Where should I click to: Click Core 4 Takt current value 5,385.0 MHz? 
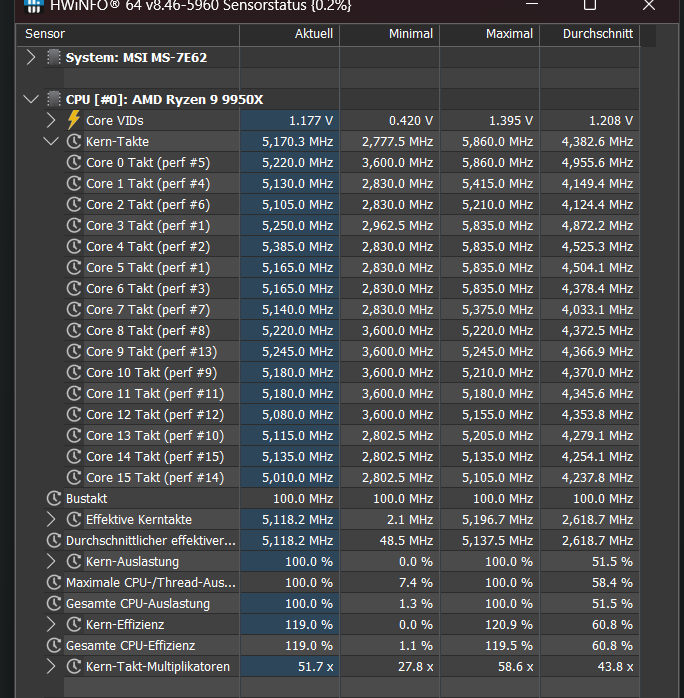[x=297, y=247]
